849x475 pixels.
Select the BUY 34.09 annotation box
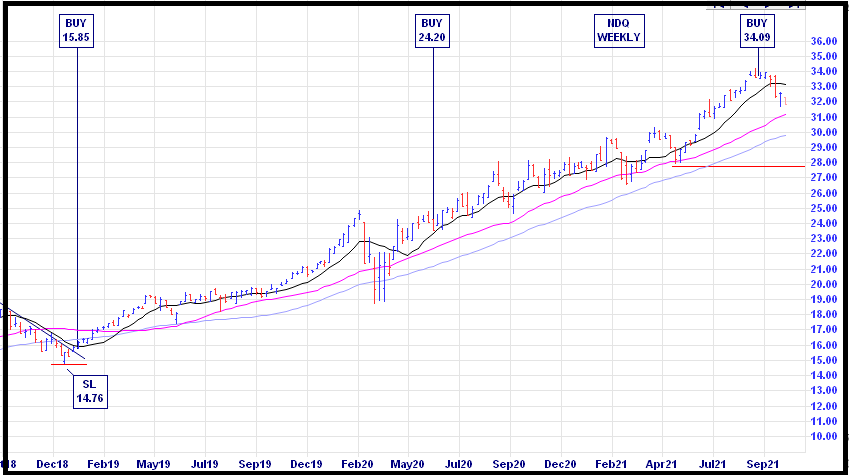757,31
